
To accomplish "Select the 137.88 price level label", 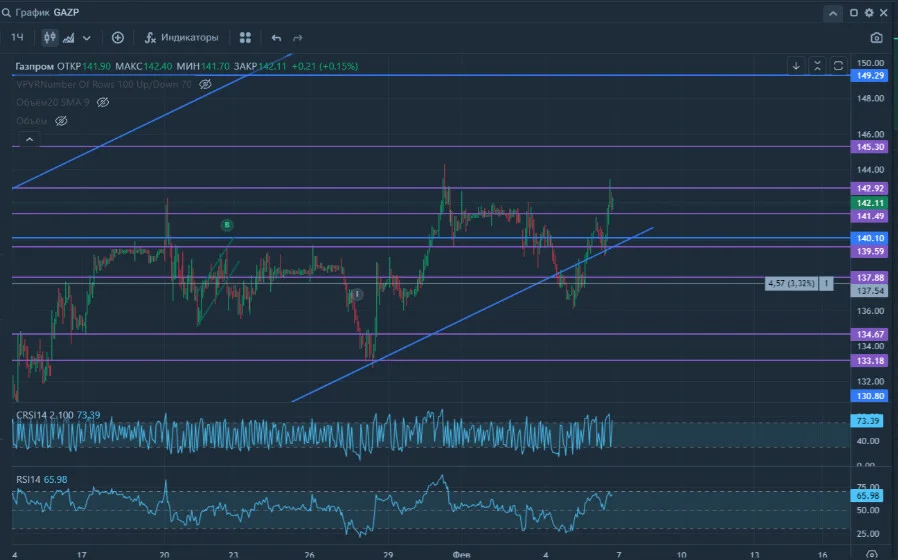I will [x=870, y=278].
